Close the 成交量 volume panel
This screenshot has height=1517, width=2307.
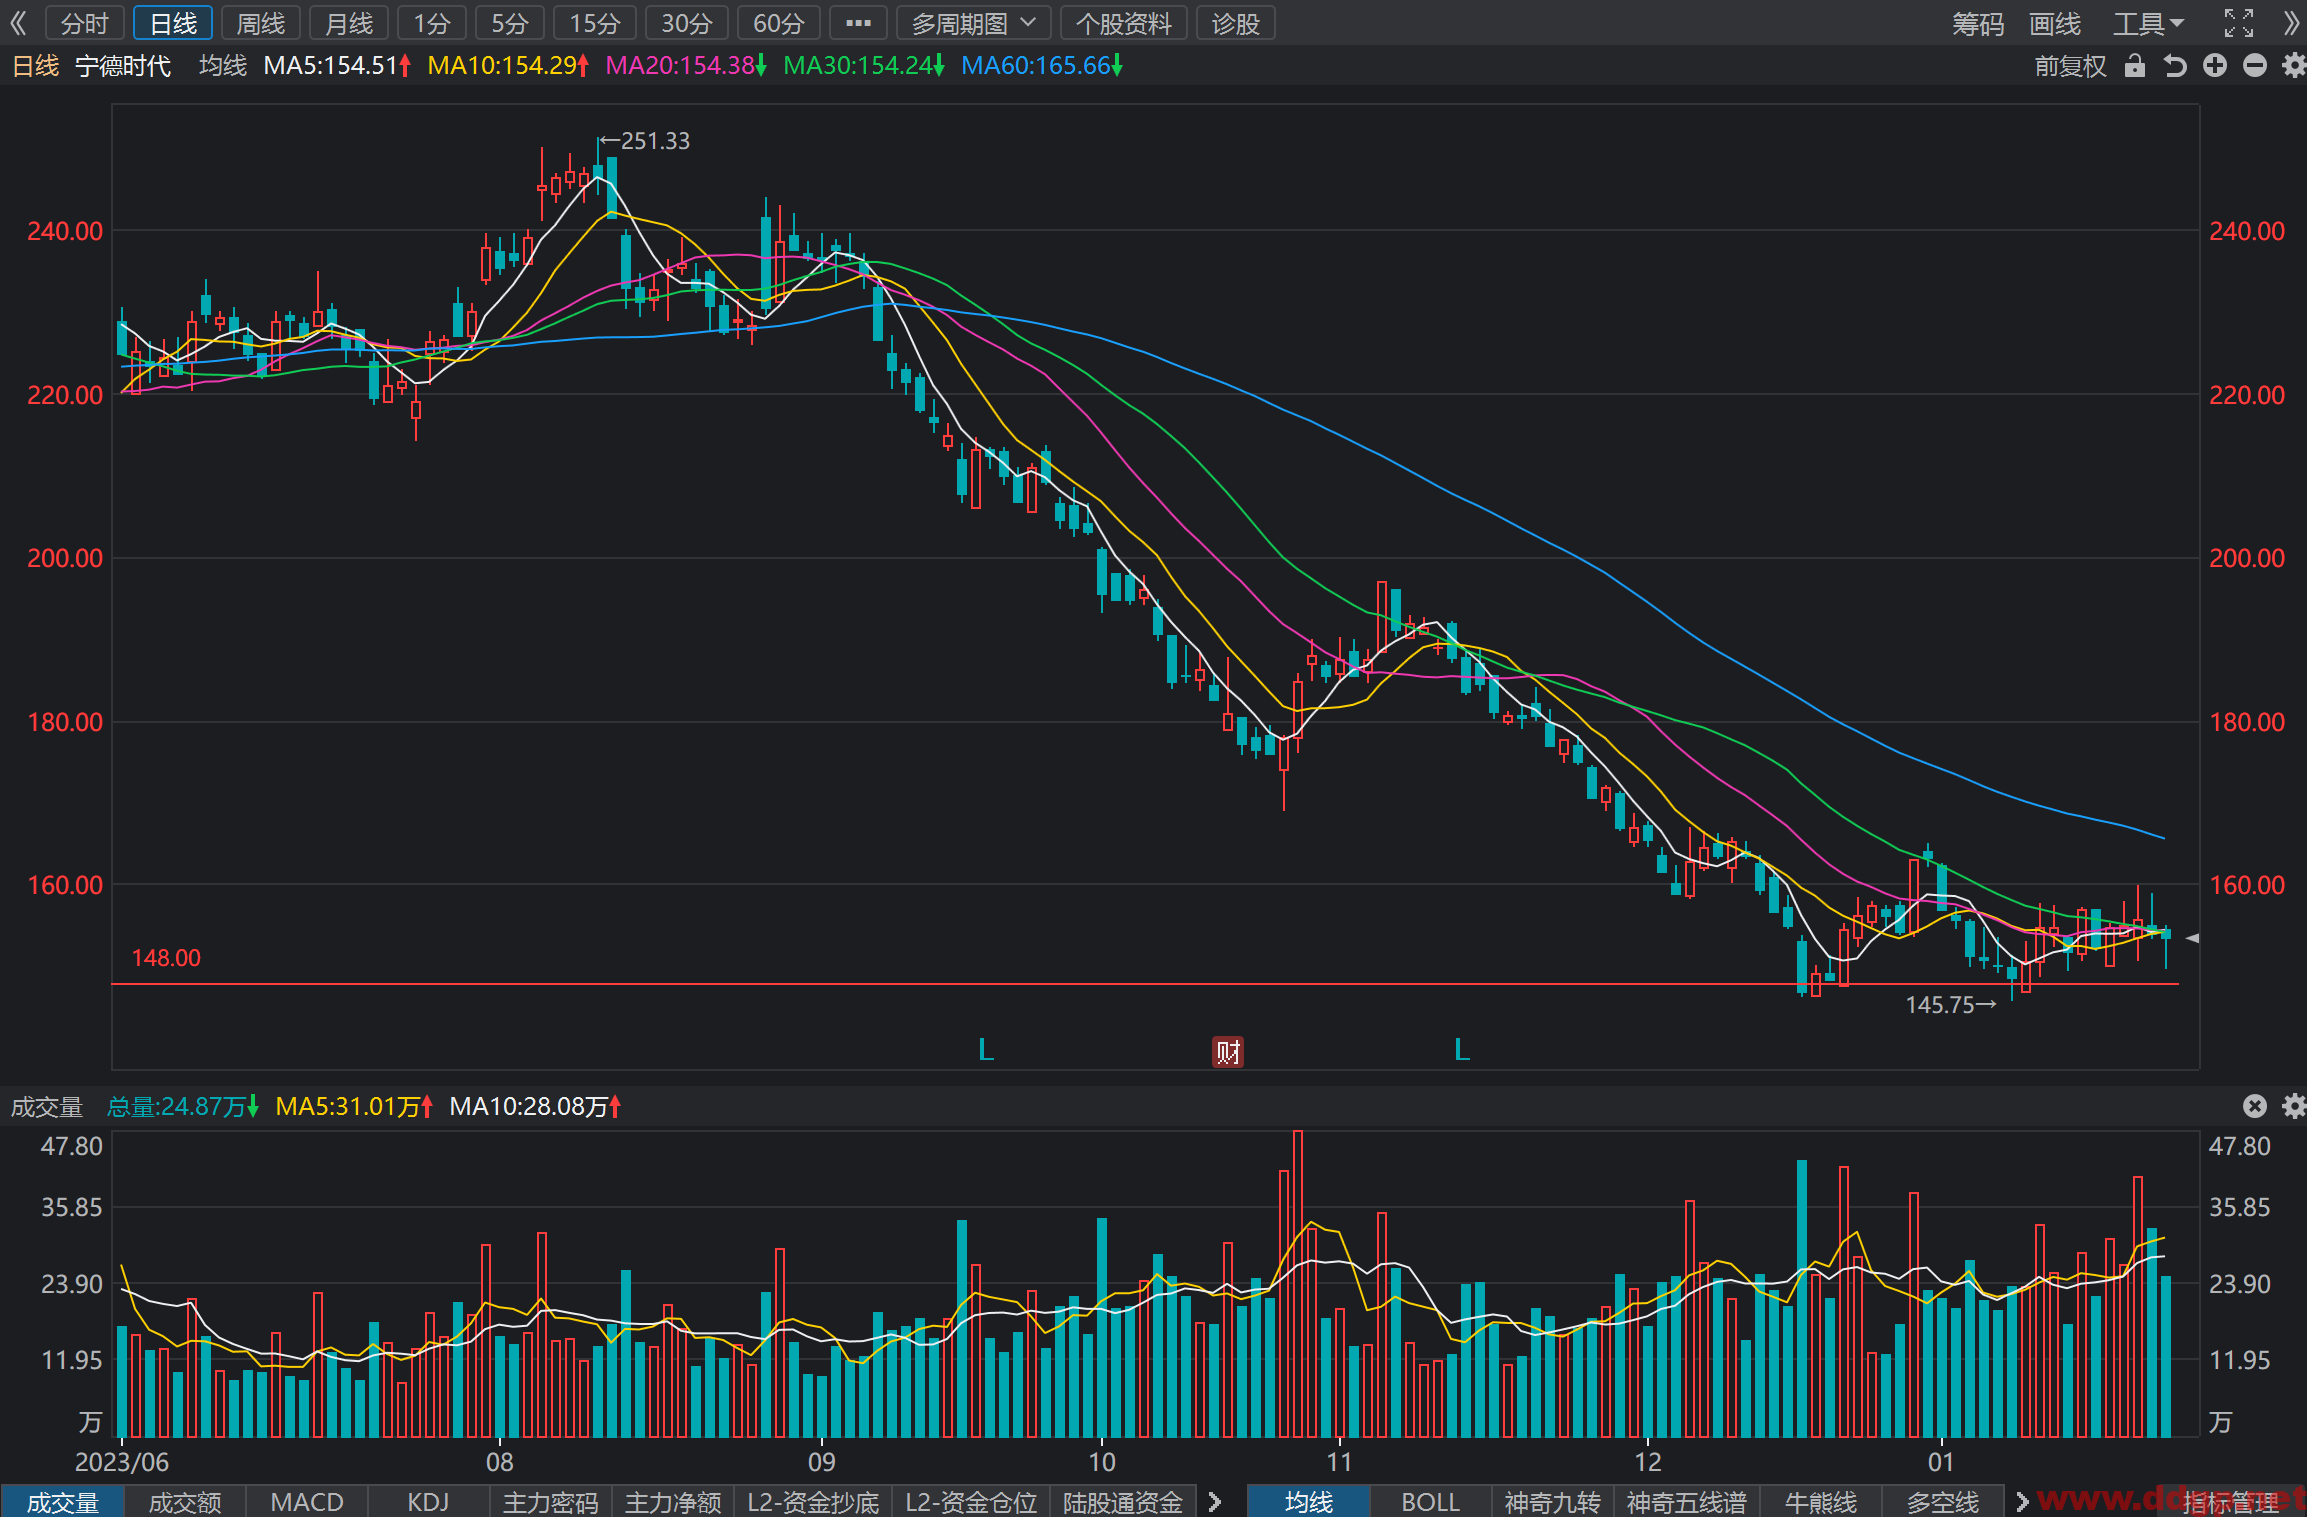coord(2255,1105)
